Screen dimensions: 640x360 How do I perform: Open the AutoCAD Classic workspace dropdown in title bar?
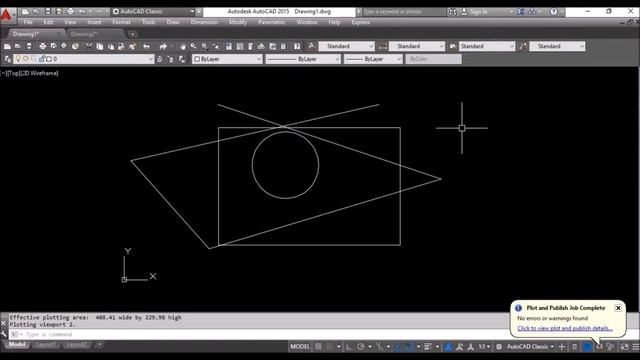click(192, 11)
